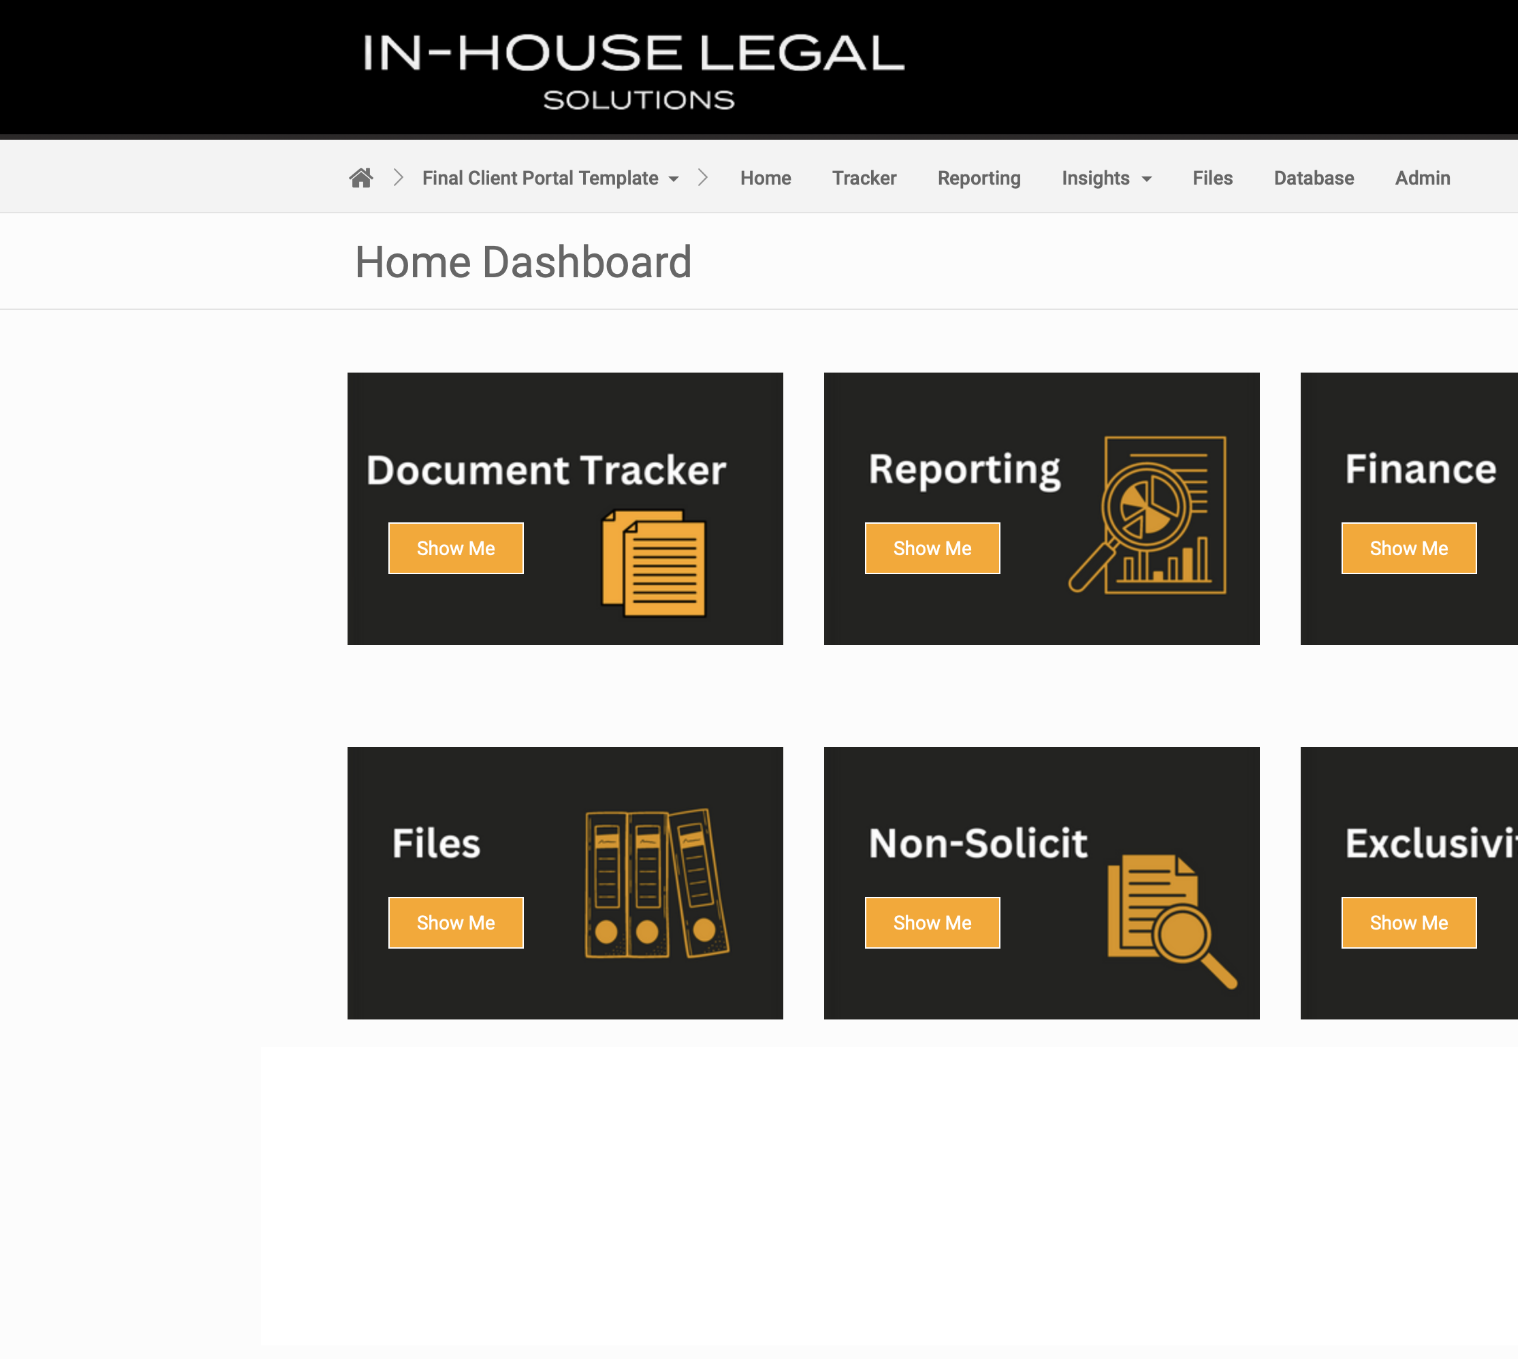Click the magnifier report icon on Reporting card

tap(1148, 513)
